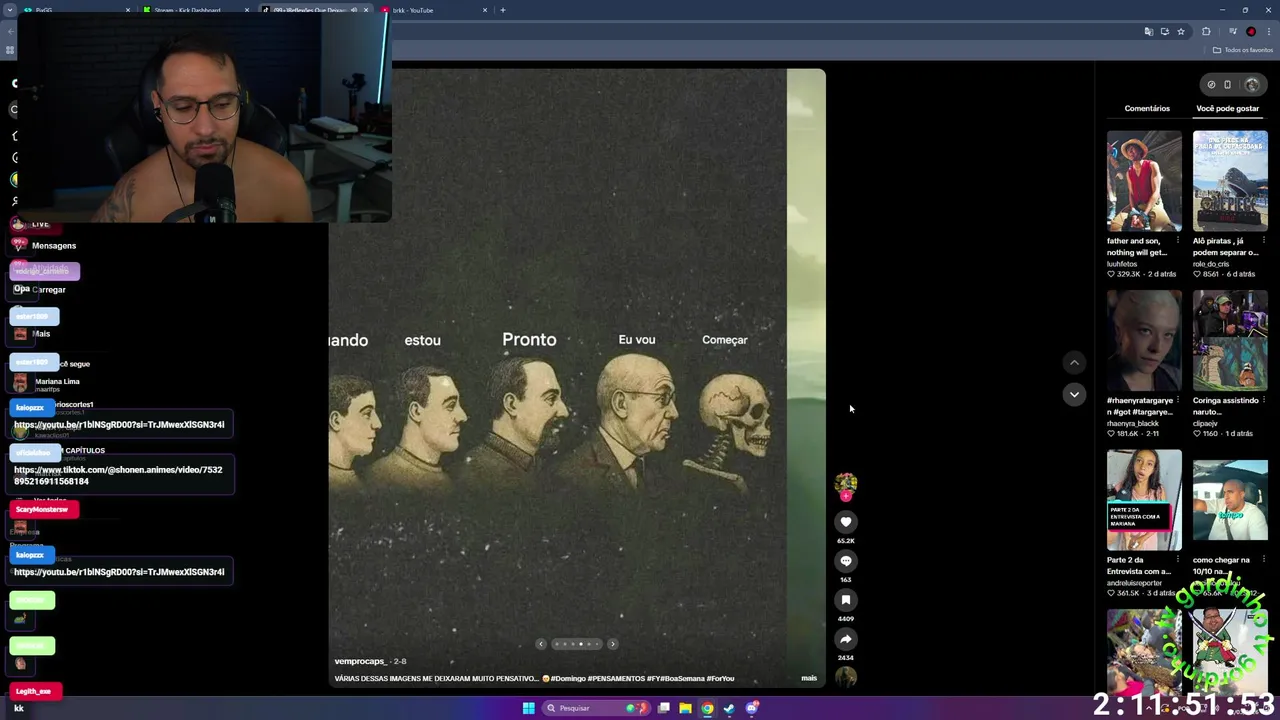Open the 'Alô piratas' recommended video

tap(1230, 181)
